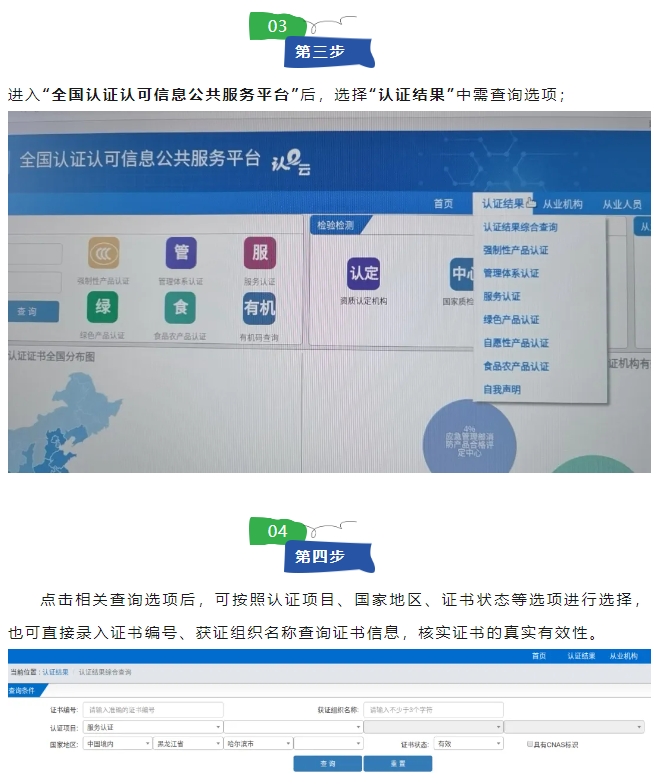This screenshot has width=661, height=784.
Task: Open the 资质认定机构 icon
Action: point(363,273)
